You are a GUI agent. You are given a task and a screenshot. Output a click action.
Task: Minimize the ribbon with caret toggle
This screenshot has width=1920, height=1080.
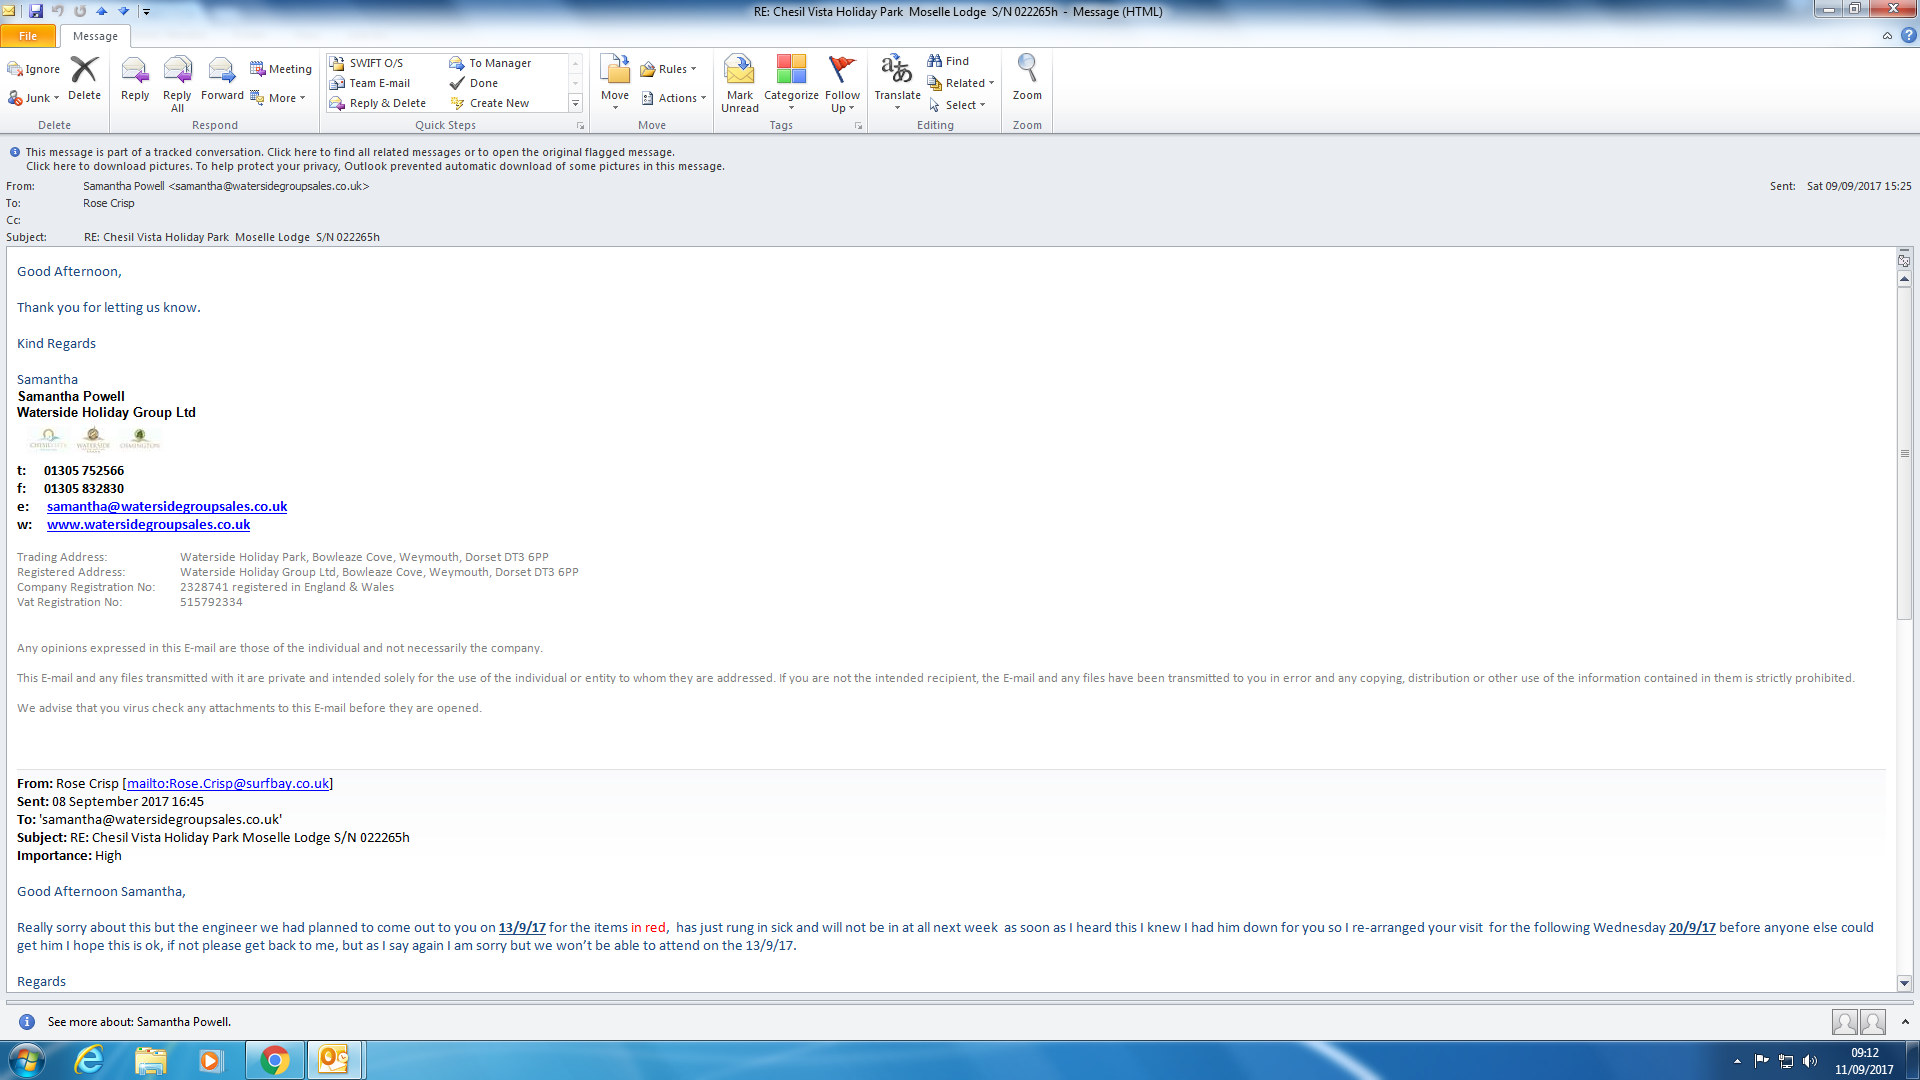(1887, 36)
